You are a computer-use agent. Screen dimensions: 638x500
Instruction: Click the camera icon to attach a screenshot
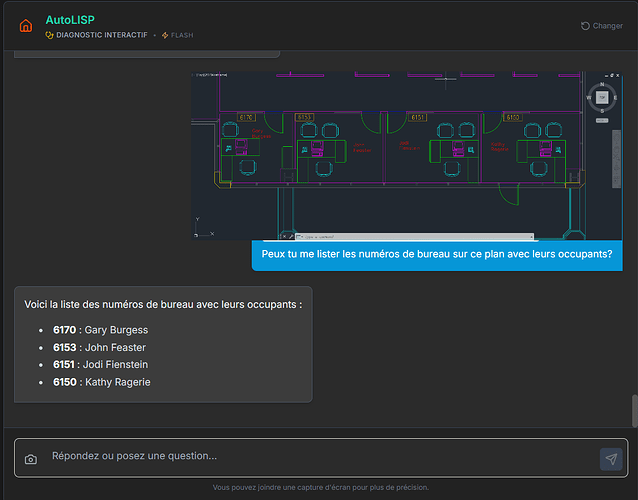[x=31, y=459]
